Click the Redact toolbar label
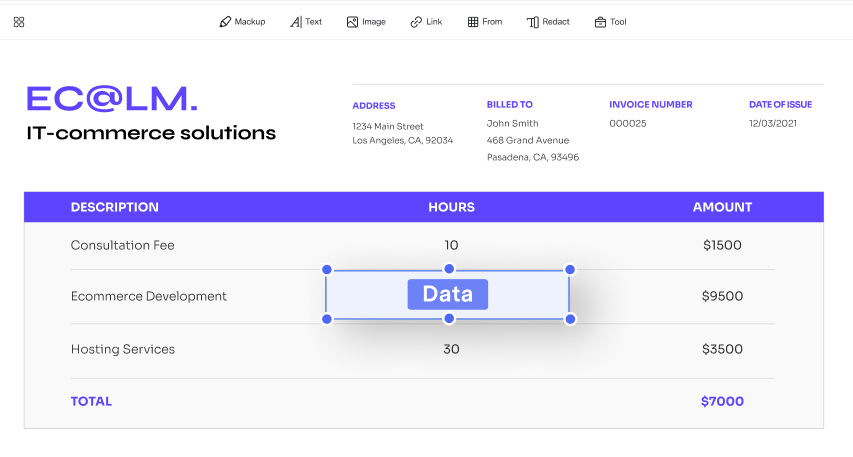The height and width of the screenshot is (457, 853). 556,22
